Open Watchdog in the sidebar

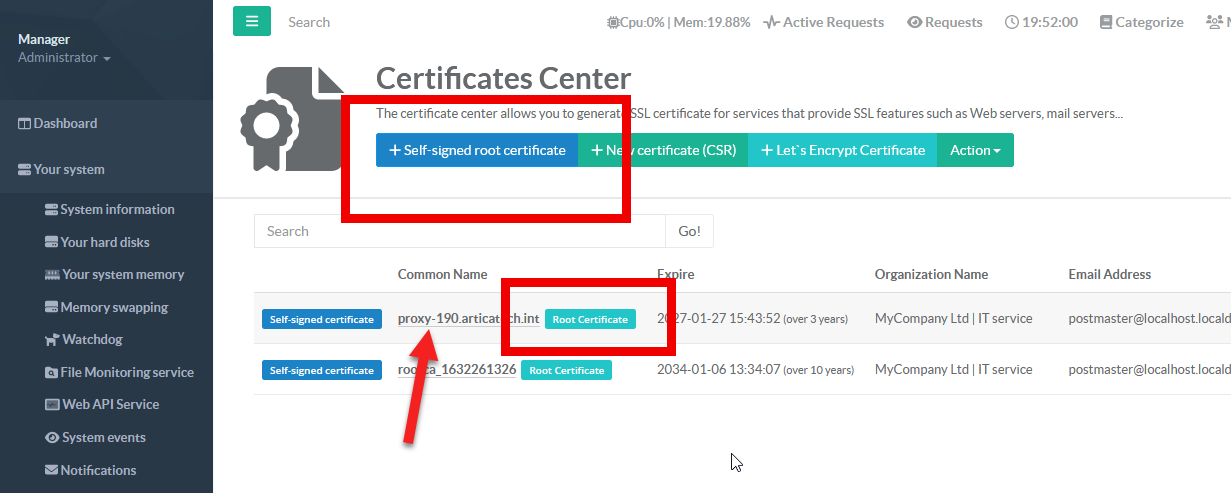tap(91, 340)
